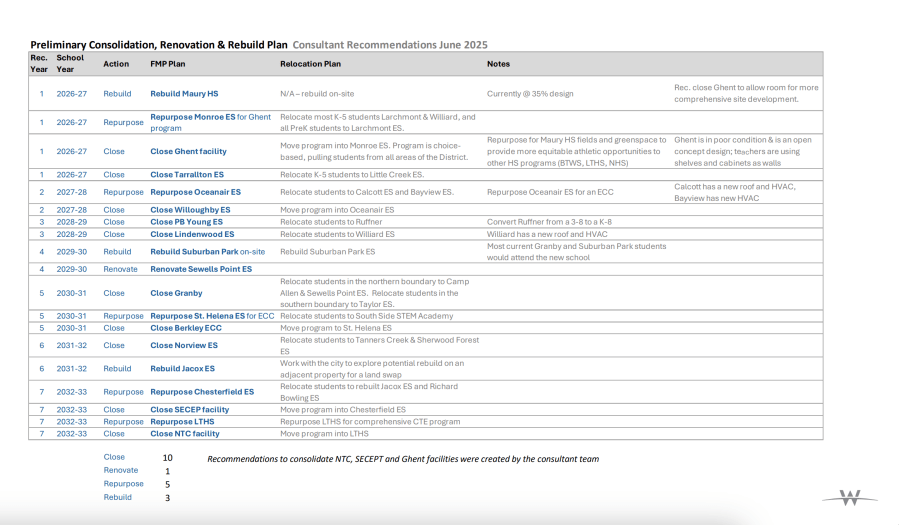Click note 'Rec. close Ghent to allow room'
This screenshot has height=525, width=899.
click(x=746, y=93)
